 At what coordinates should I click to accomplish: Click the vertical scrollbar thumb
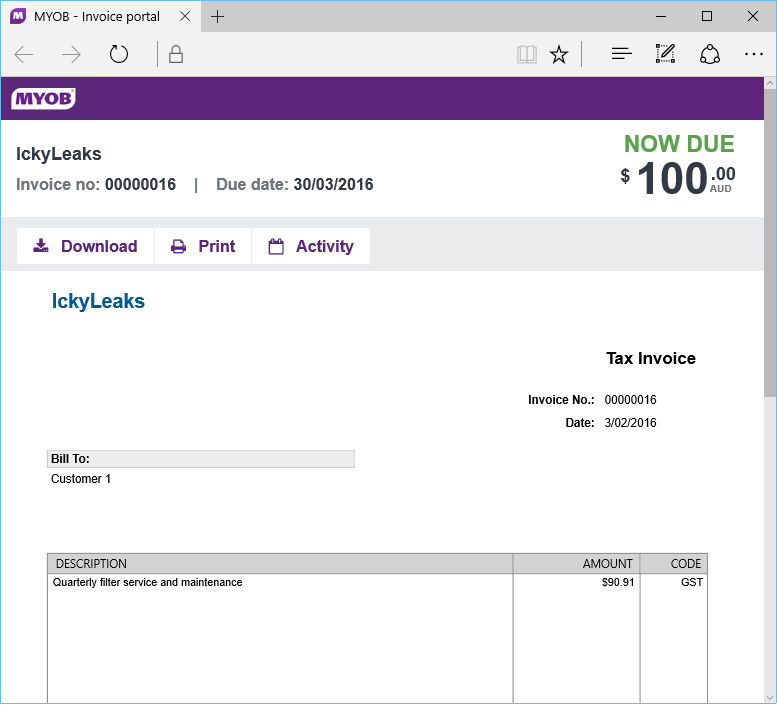tap(769, 240)
